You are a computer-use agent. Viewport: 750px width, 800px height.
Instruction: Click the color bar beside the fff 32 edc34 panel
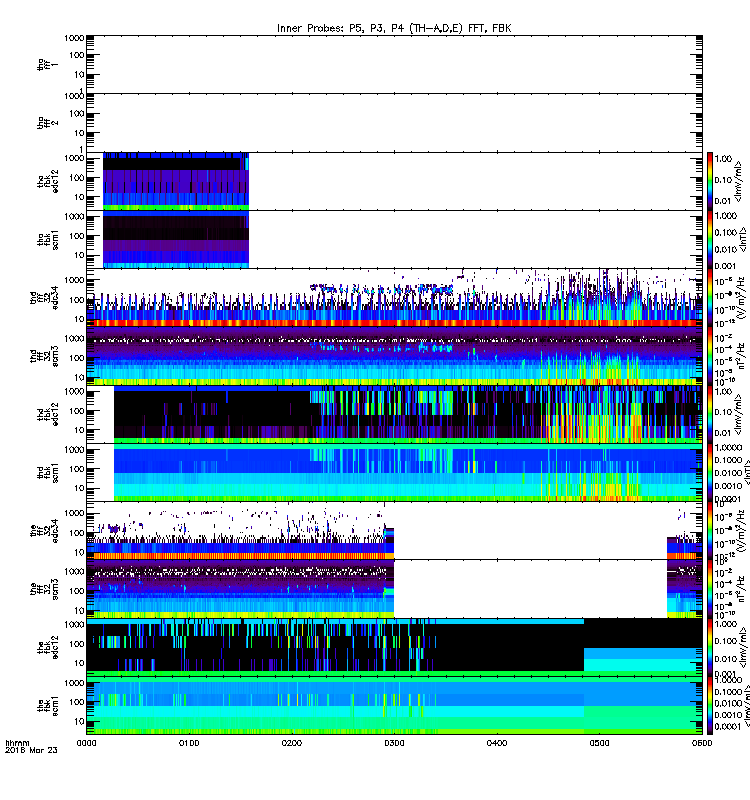pyautogui.click(x=709, y=530)
